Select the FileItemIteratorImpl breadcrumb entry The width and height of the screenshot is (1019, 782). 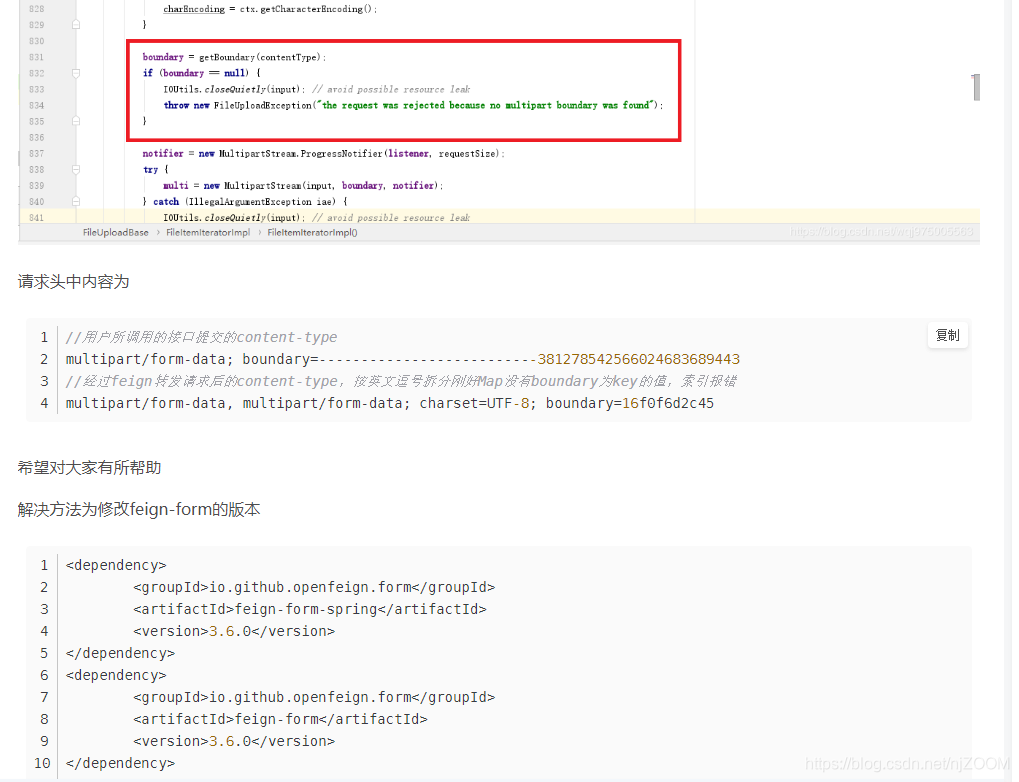point(207,232)
